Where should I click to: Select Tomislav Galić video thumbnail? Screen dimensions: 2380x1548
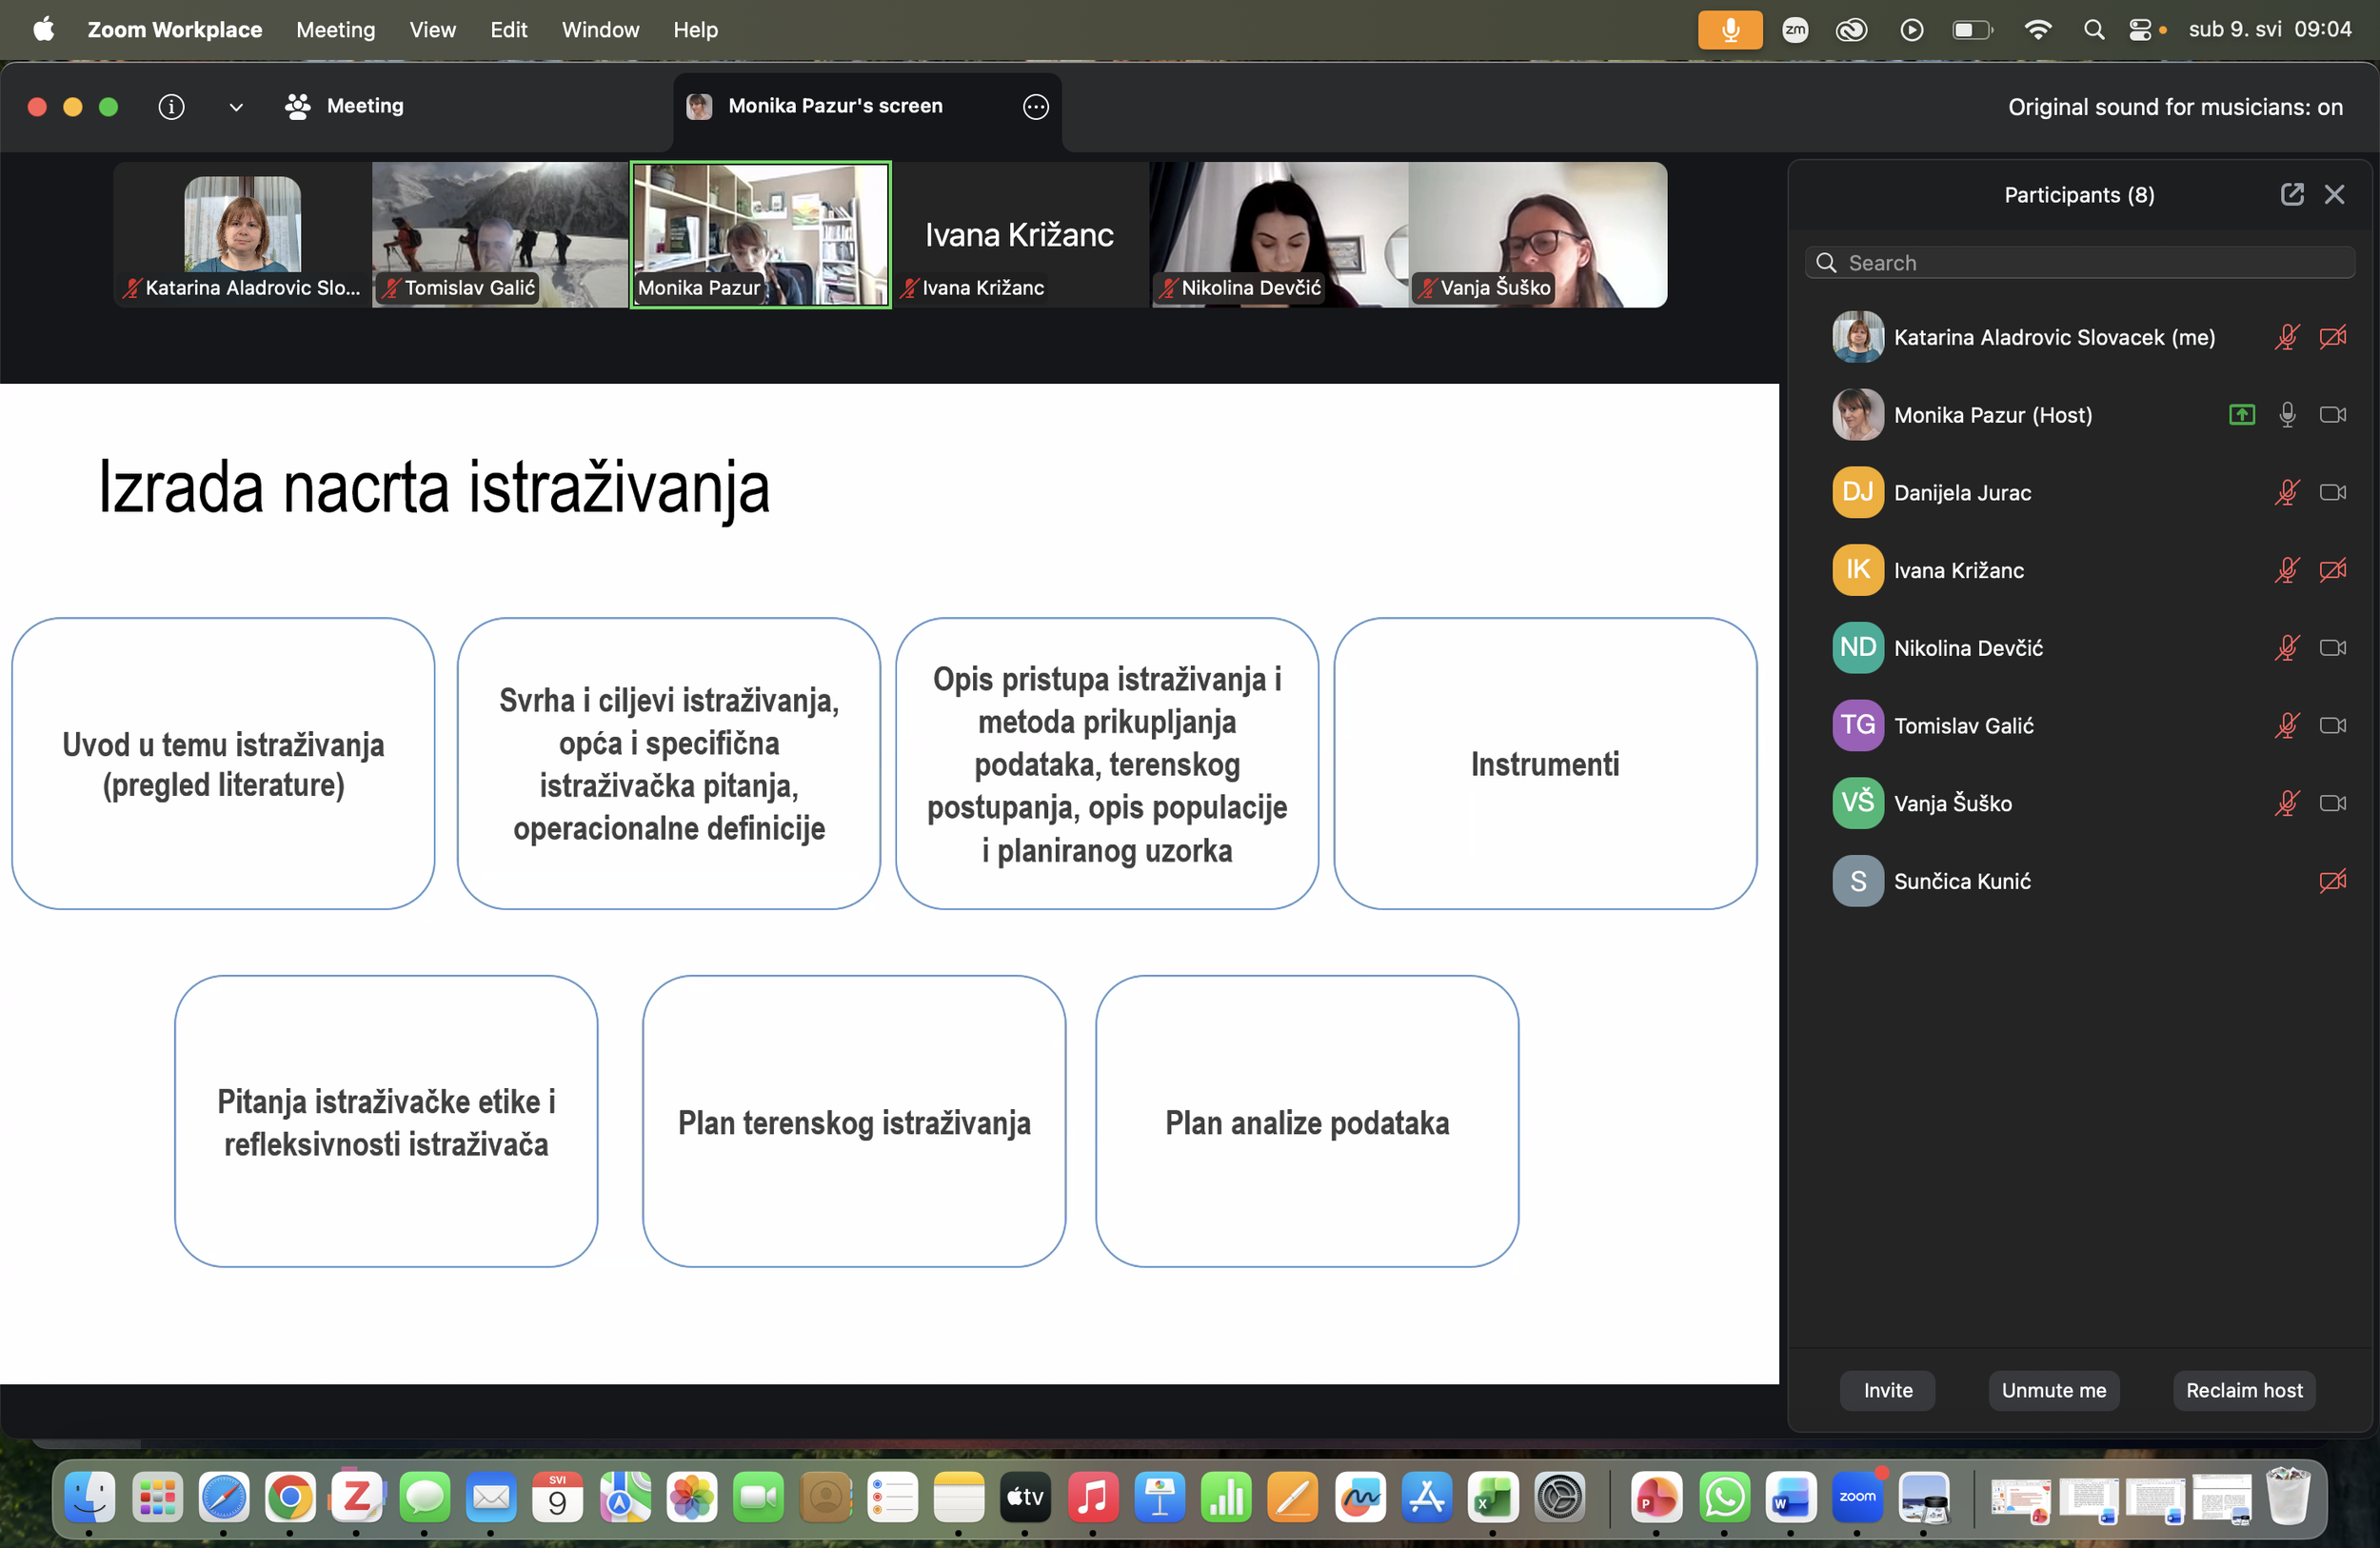(x=500, y=235)
